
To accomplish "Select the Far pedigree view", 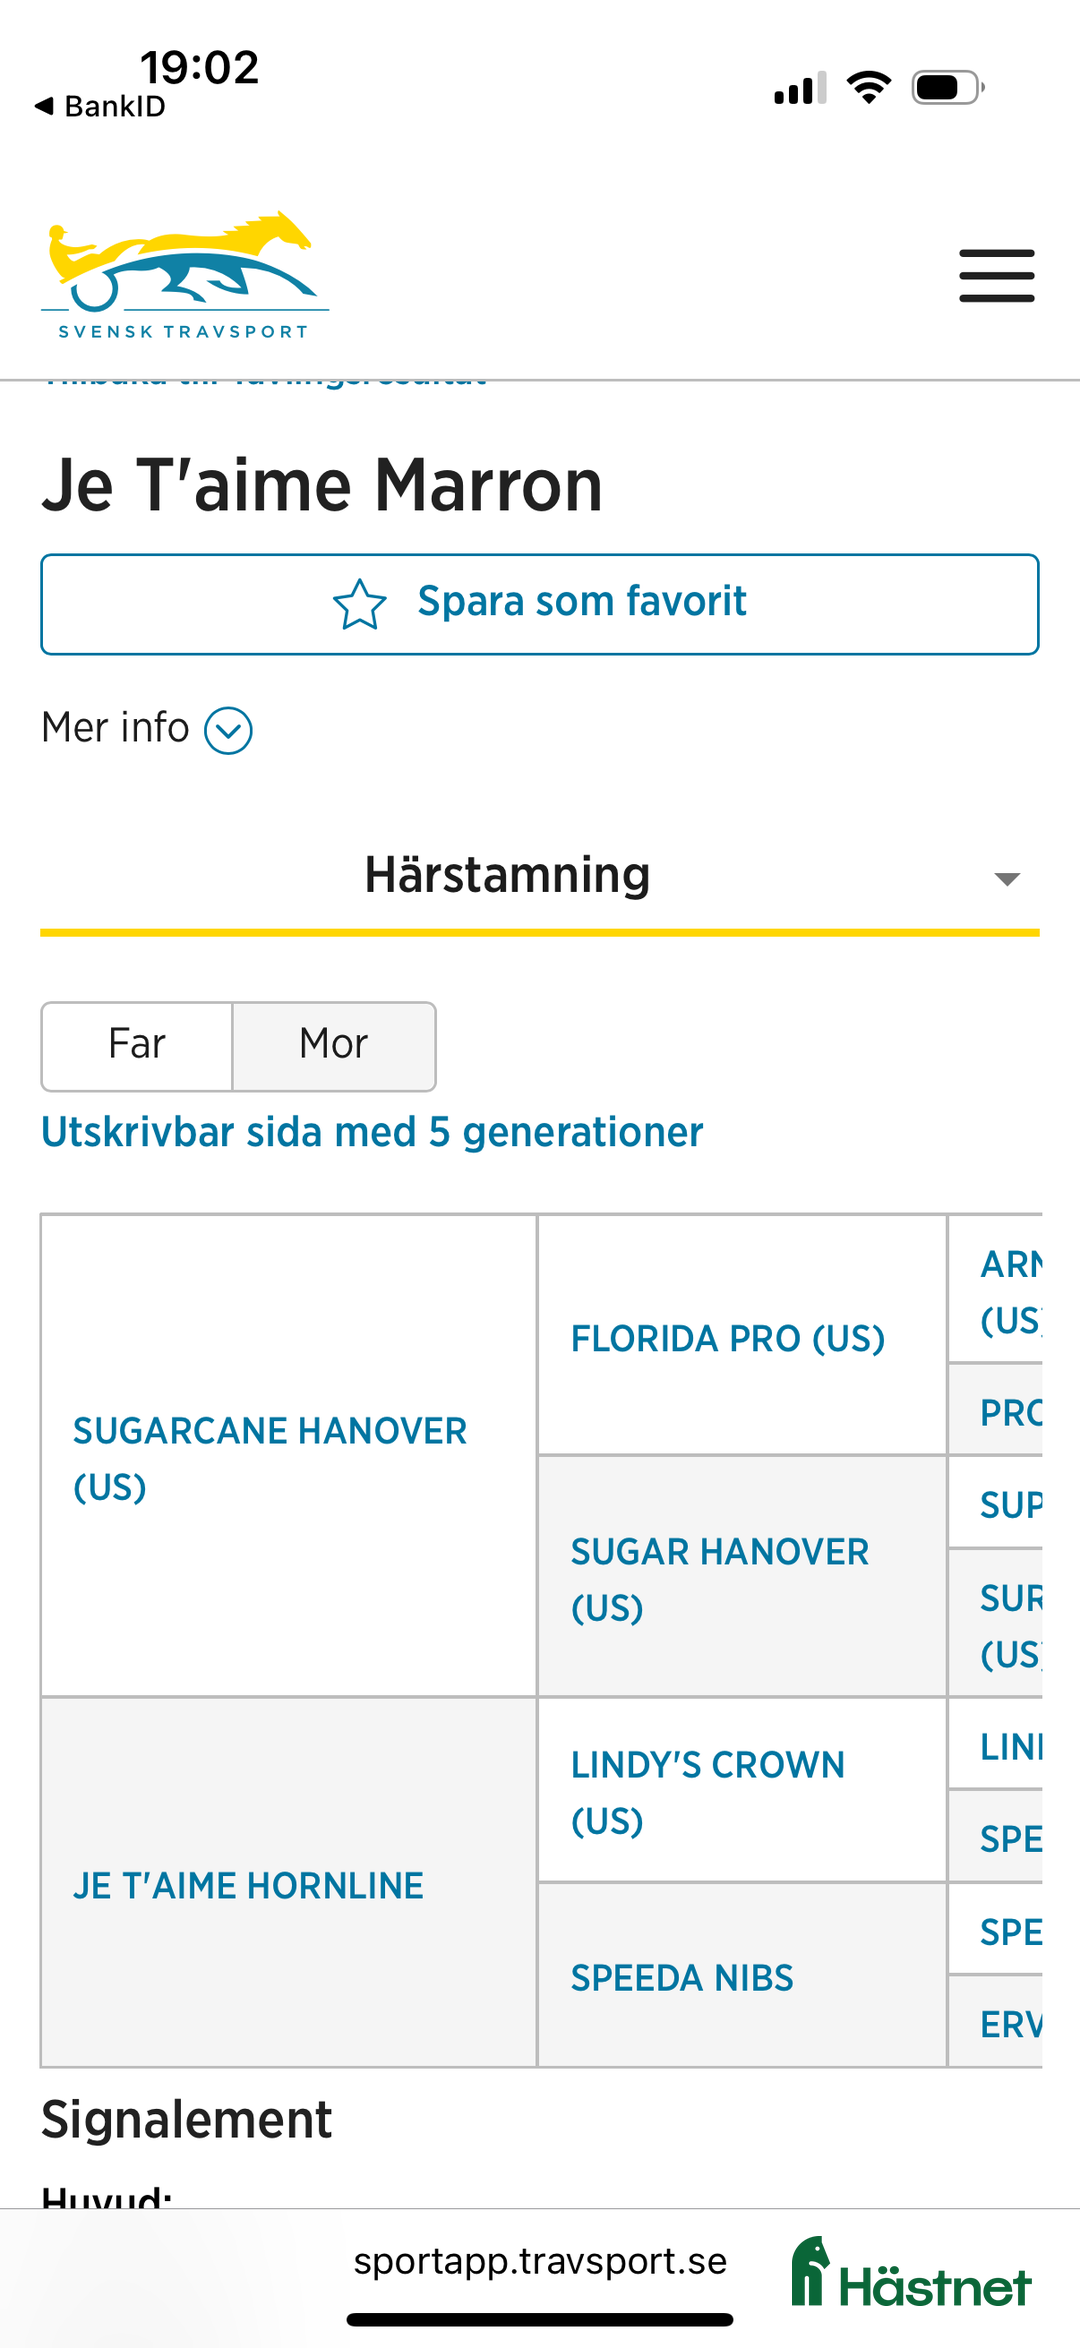I will coord(136,1044).
